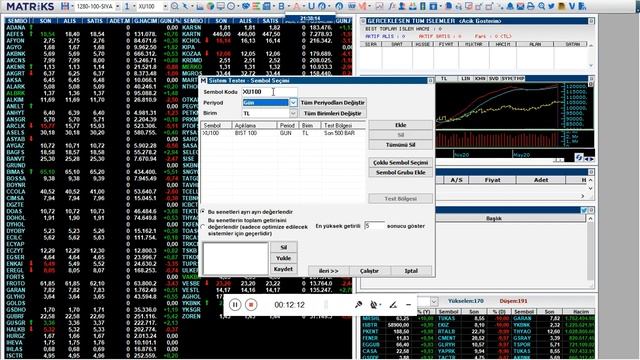
Task: Open the XU100 symbol dropdown in toolbar
Action: (x=165, y=7)
